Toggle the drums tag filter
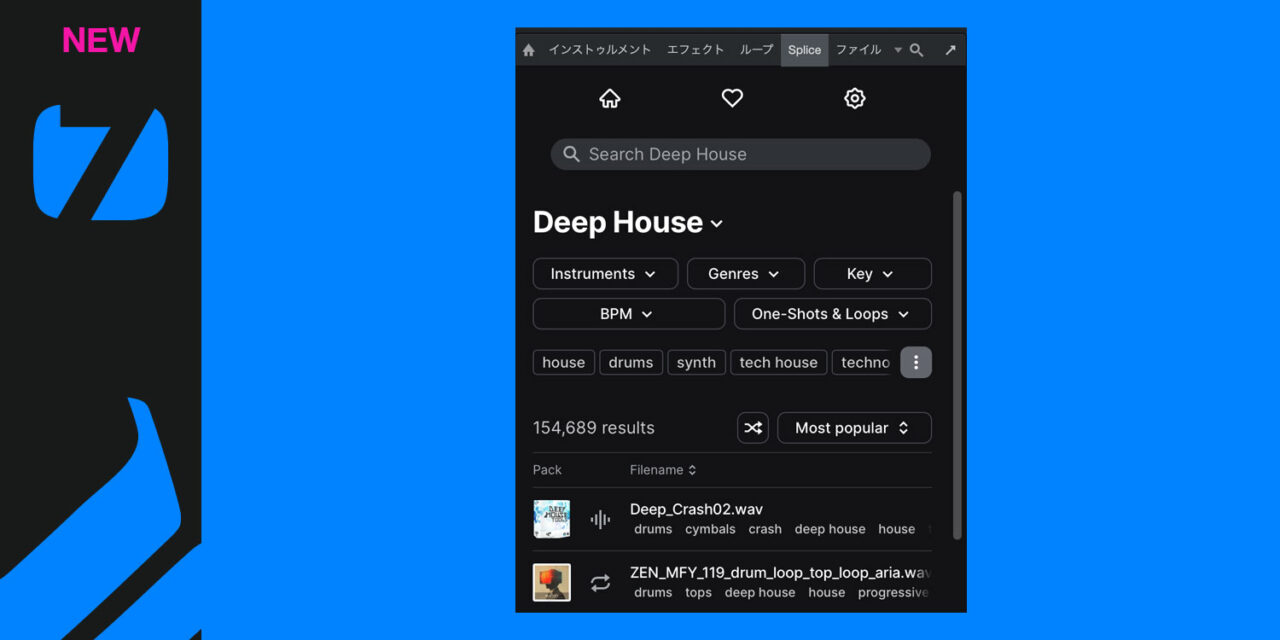The height and width of the screenshot is (640, 1280). pyautogui.click(x=631, y=363)
